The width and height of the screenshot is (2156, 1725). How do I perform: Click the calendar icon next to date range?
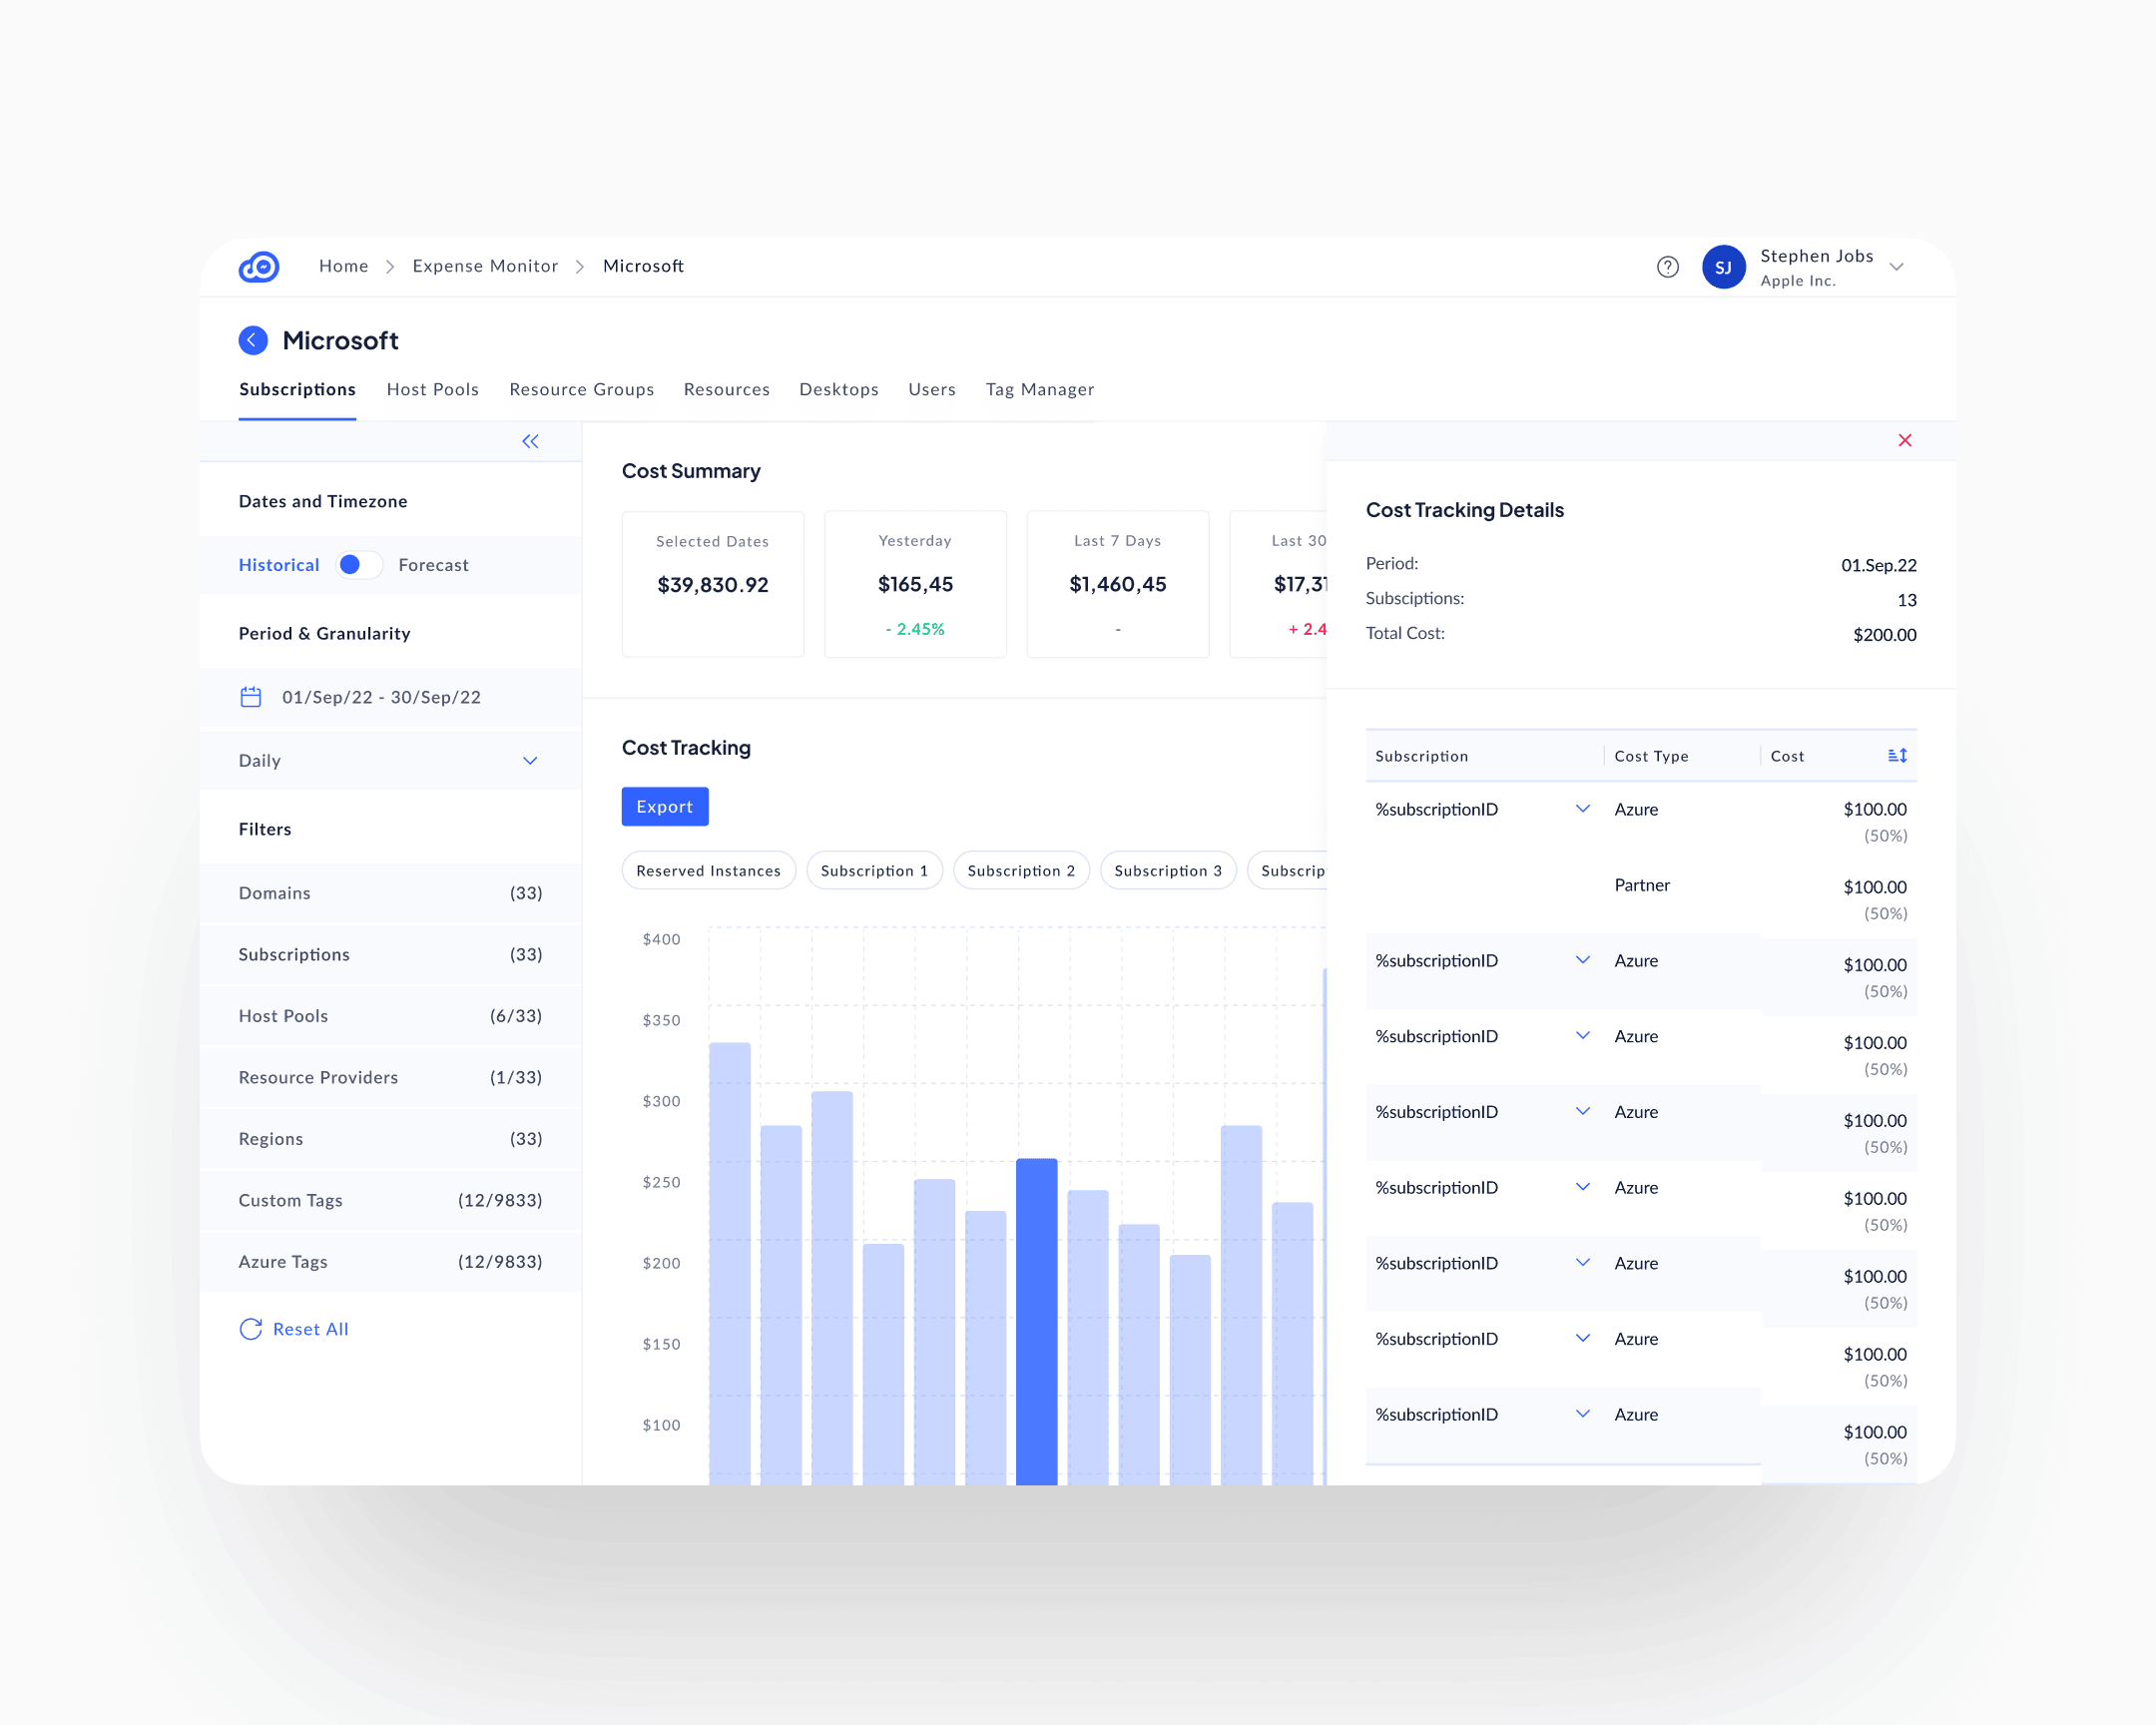pyautogui.click(x=251, y=697)
